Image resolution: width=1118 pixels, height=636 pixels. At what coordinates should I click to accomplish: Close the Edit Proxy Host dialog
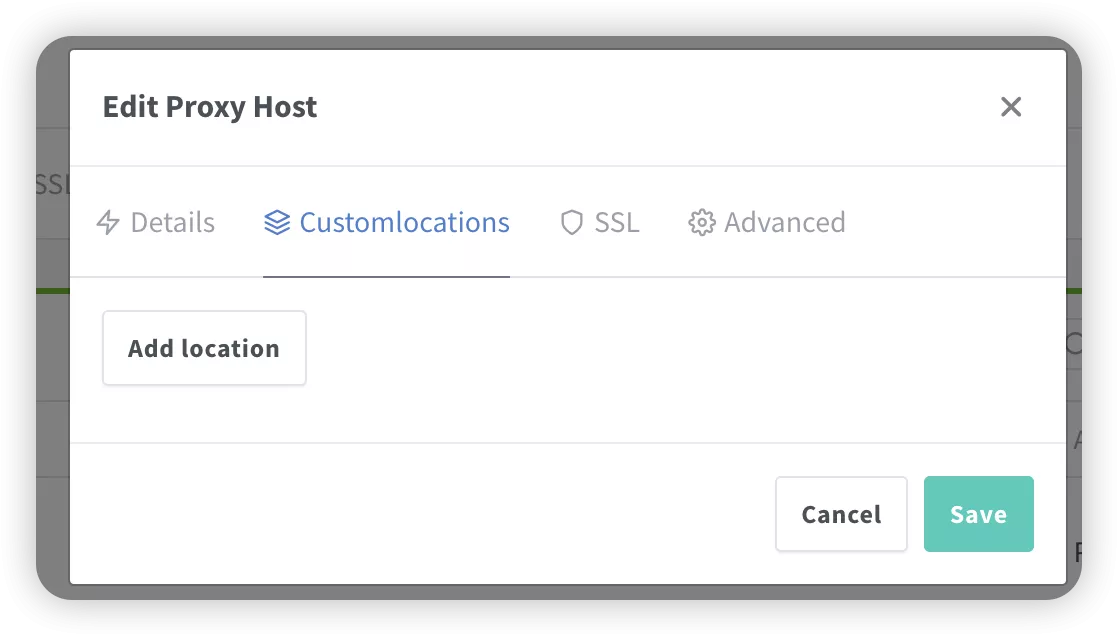1011,107
